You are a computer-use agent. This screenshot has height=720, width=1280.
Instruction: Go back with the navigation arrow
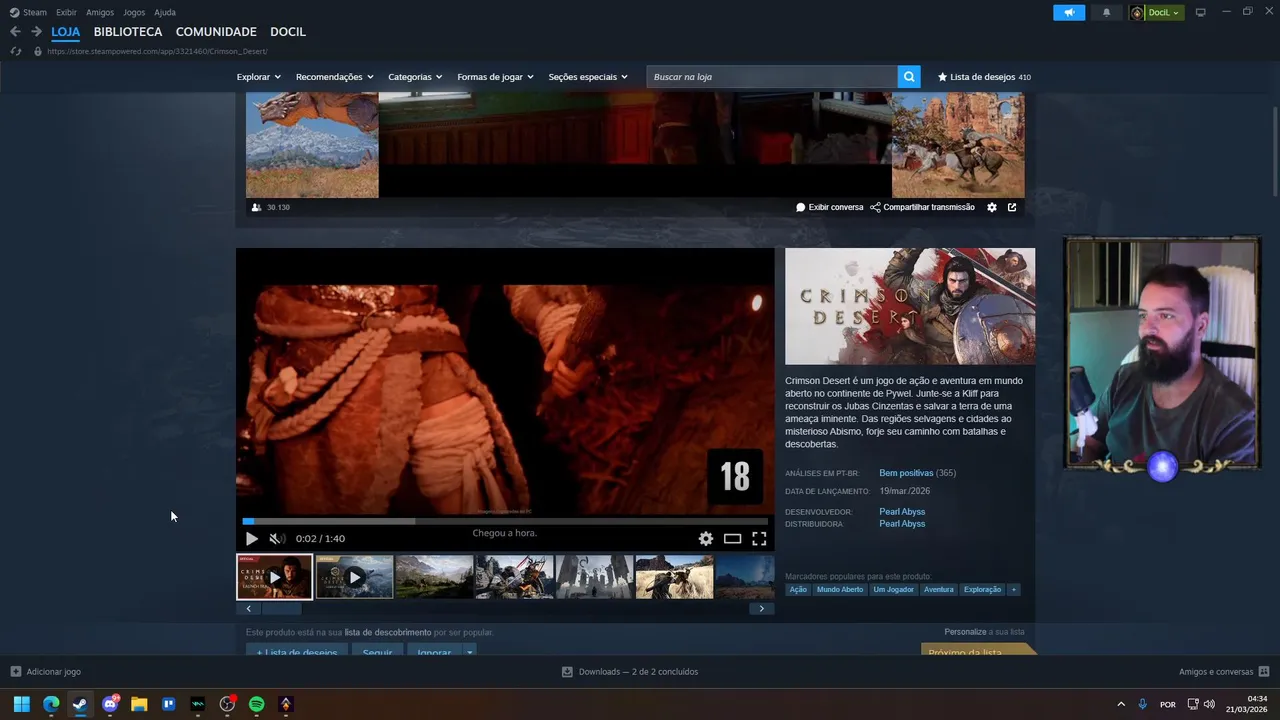(x=15, y=32)
